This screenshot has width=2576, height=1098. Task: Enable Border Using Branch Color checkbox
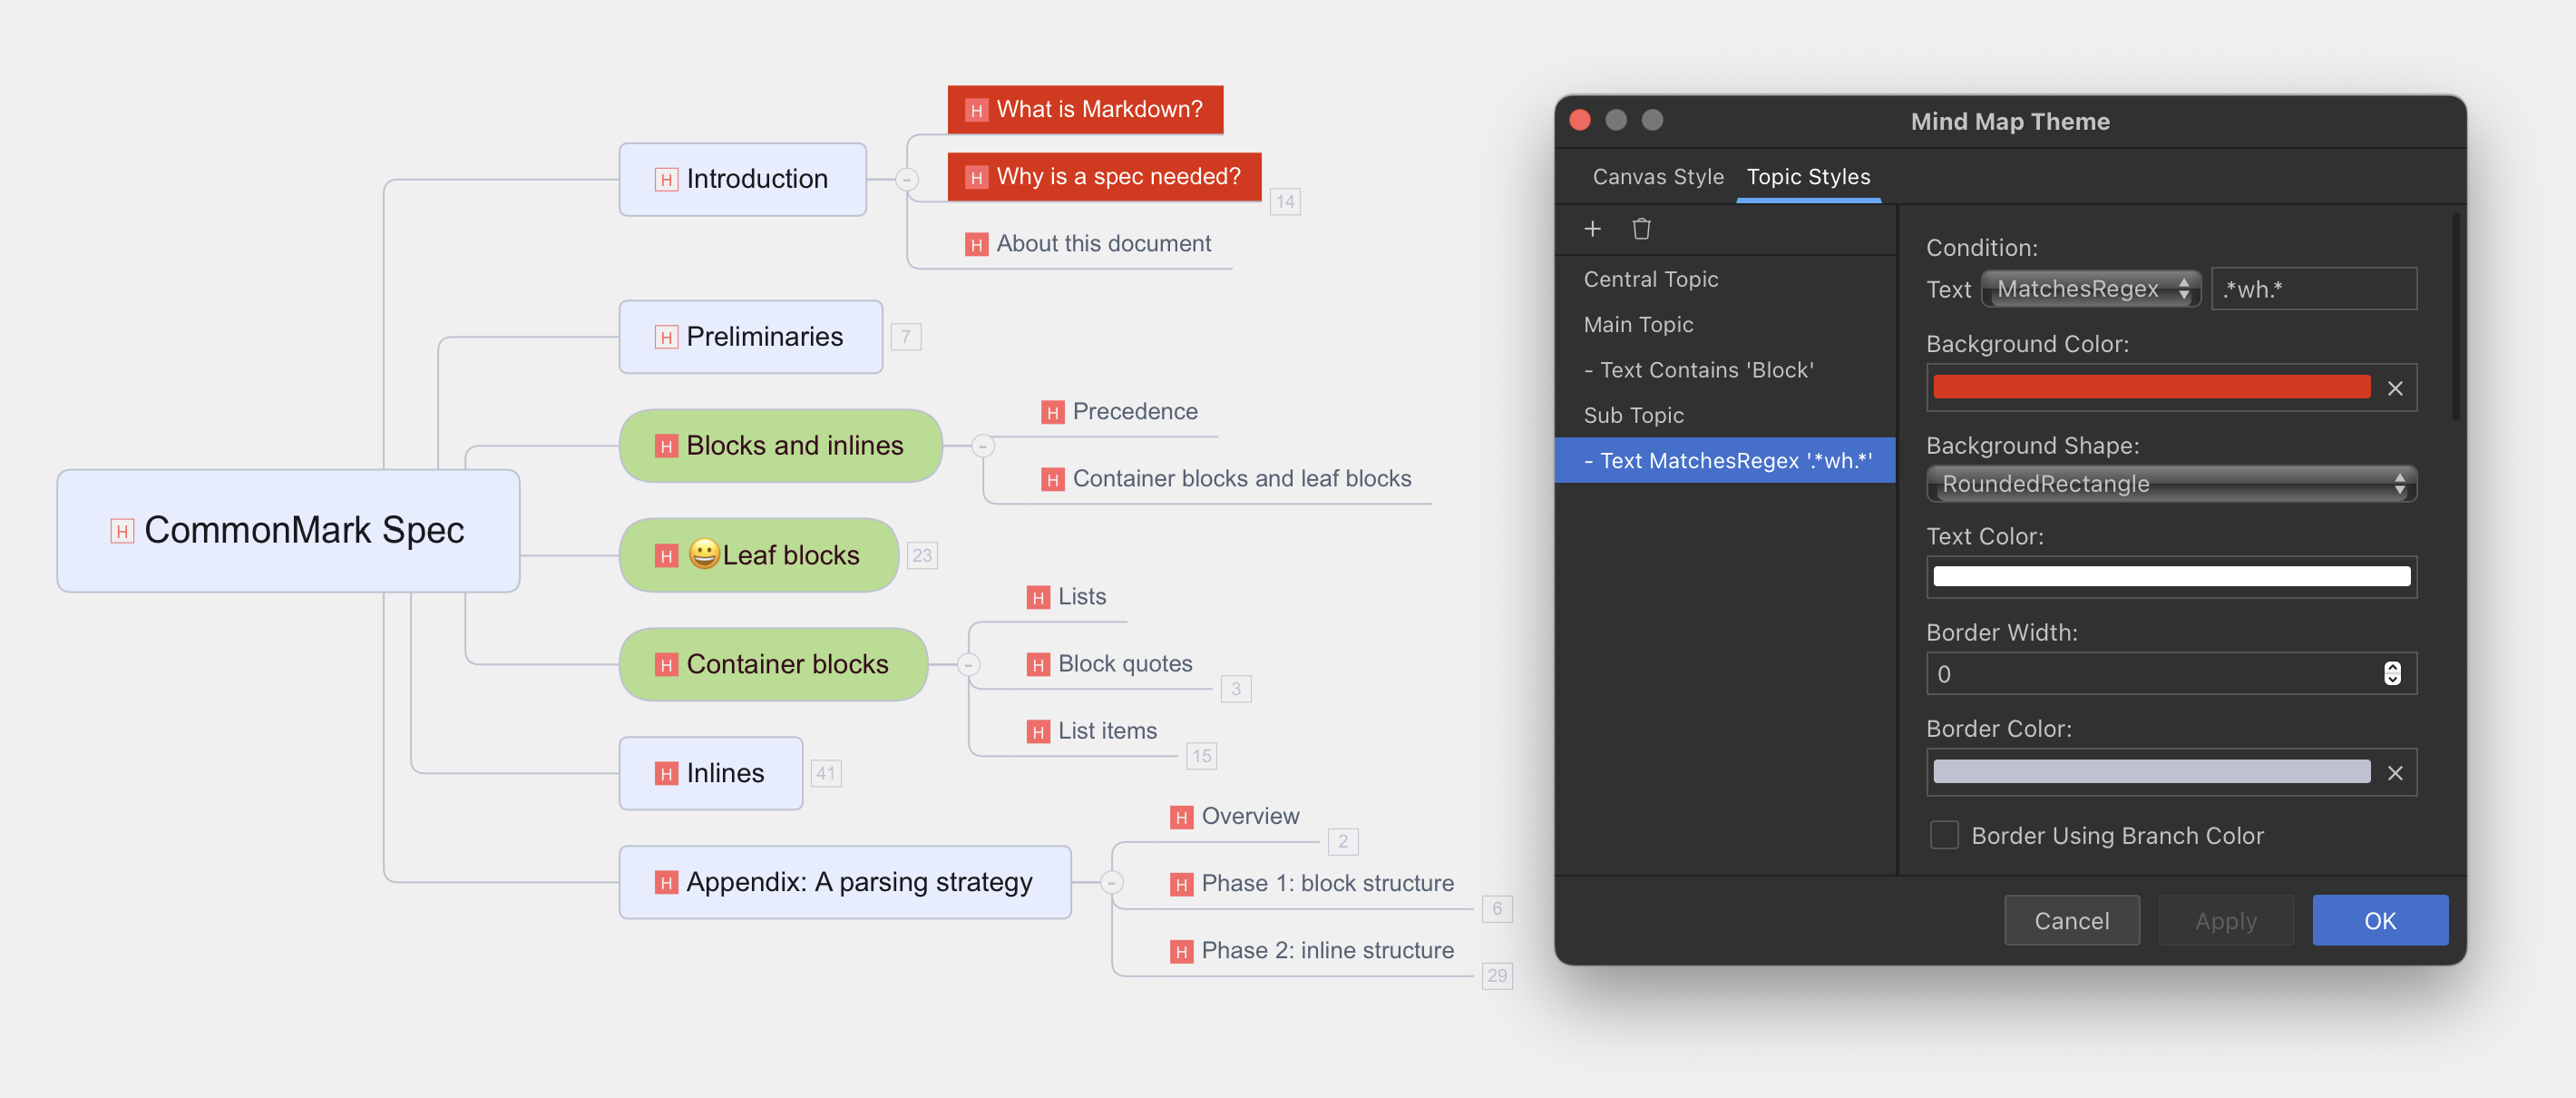coord(1943,835)
